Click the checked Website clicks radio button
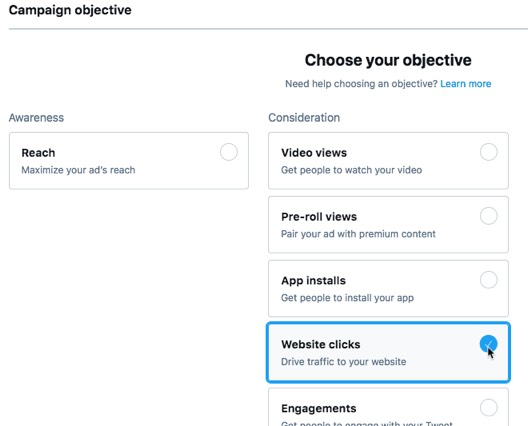The width and height of the screenshot is (528, 426). tap(489, 344)
